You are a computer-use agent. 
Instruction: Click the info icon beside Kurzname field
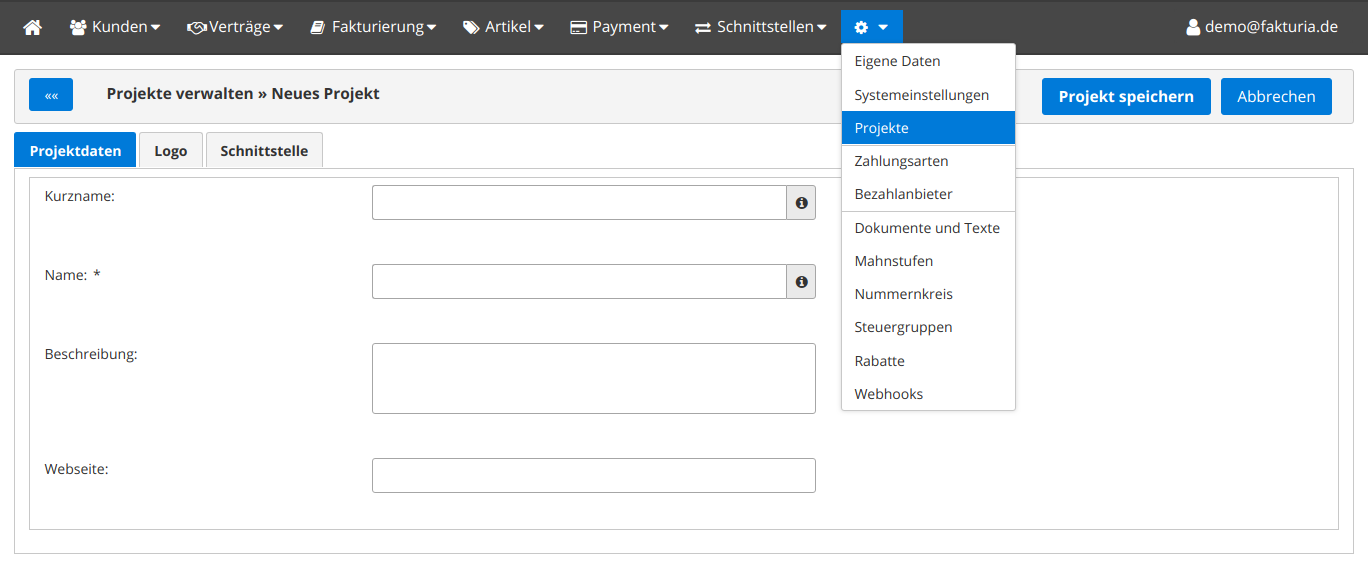(x=801, y=203)
